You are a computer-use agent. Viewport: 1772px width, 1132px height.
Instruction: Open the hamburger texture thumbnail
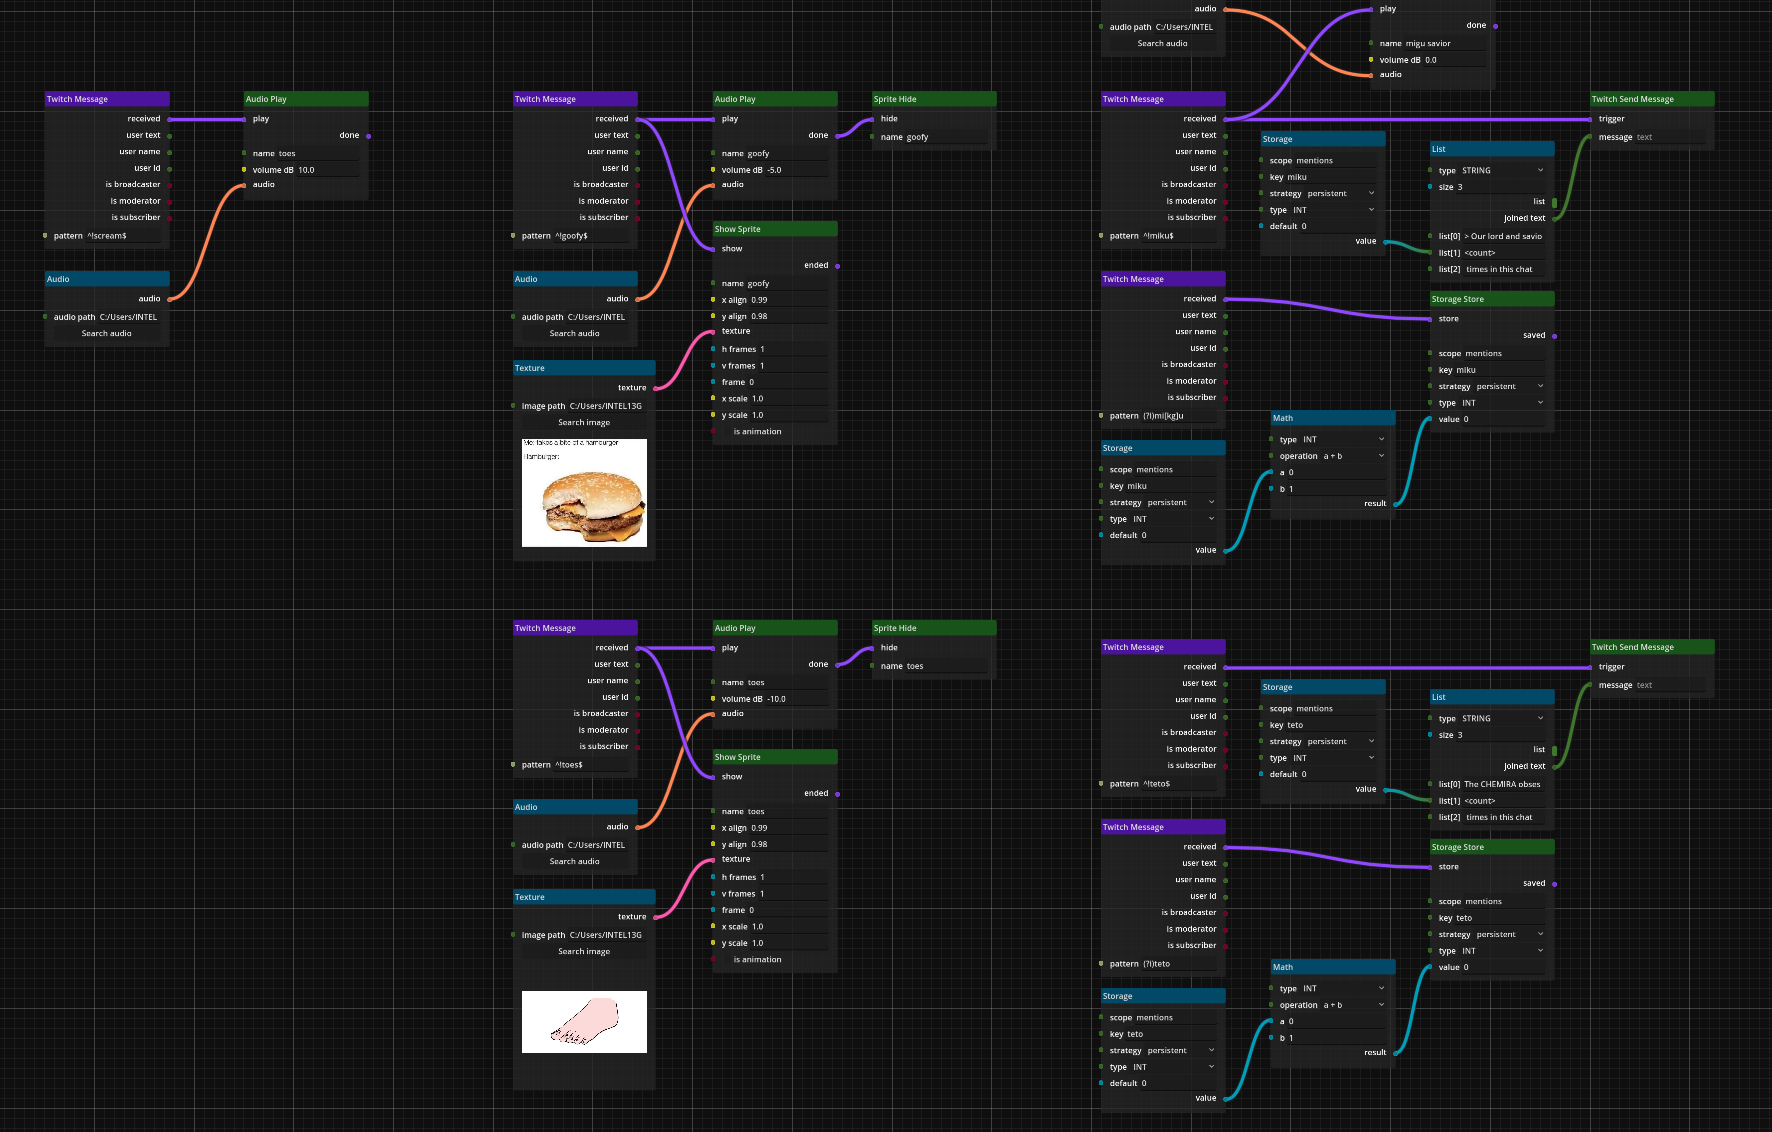[584, 493]
